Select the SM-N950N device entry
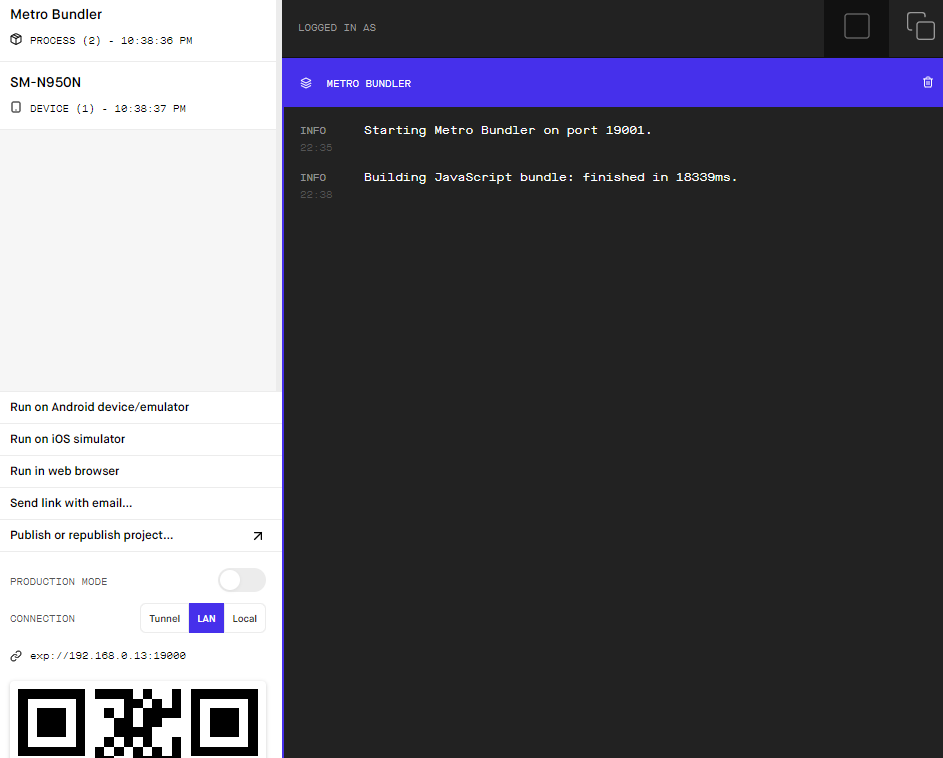The height and width of the screenshot is (758, 943). click(x=138, y=95)
